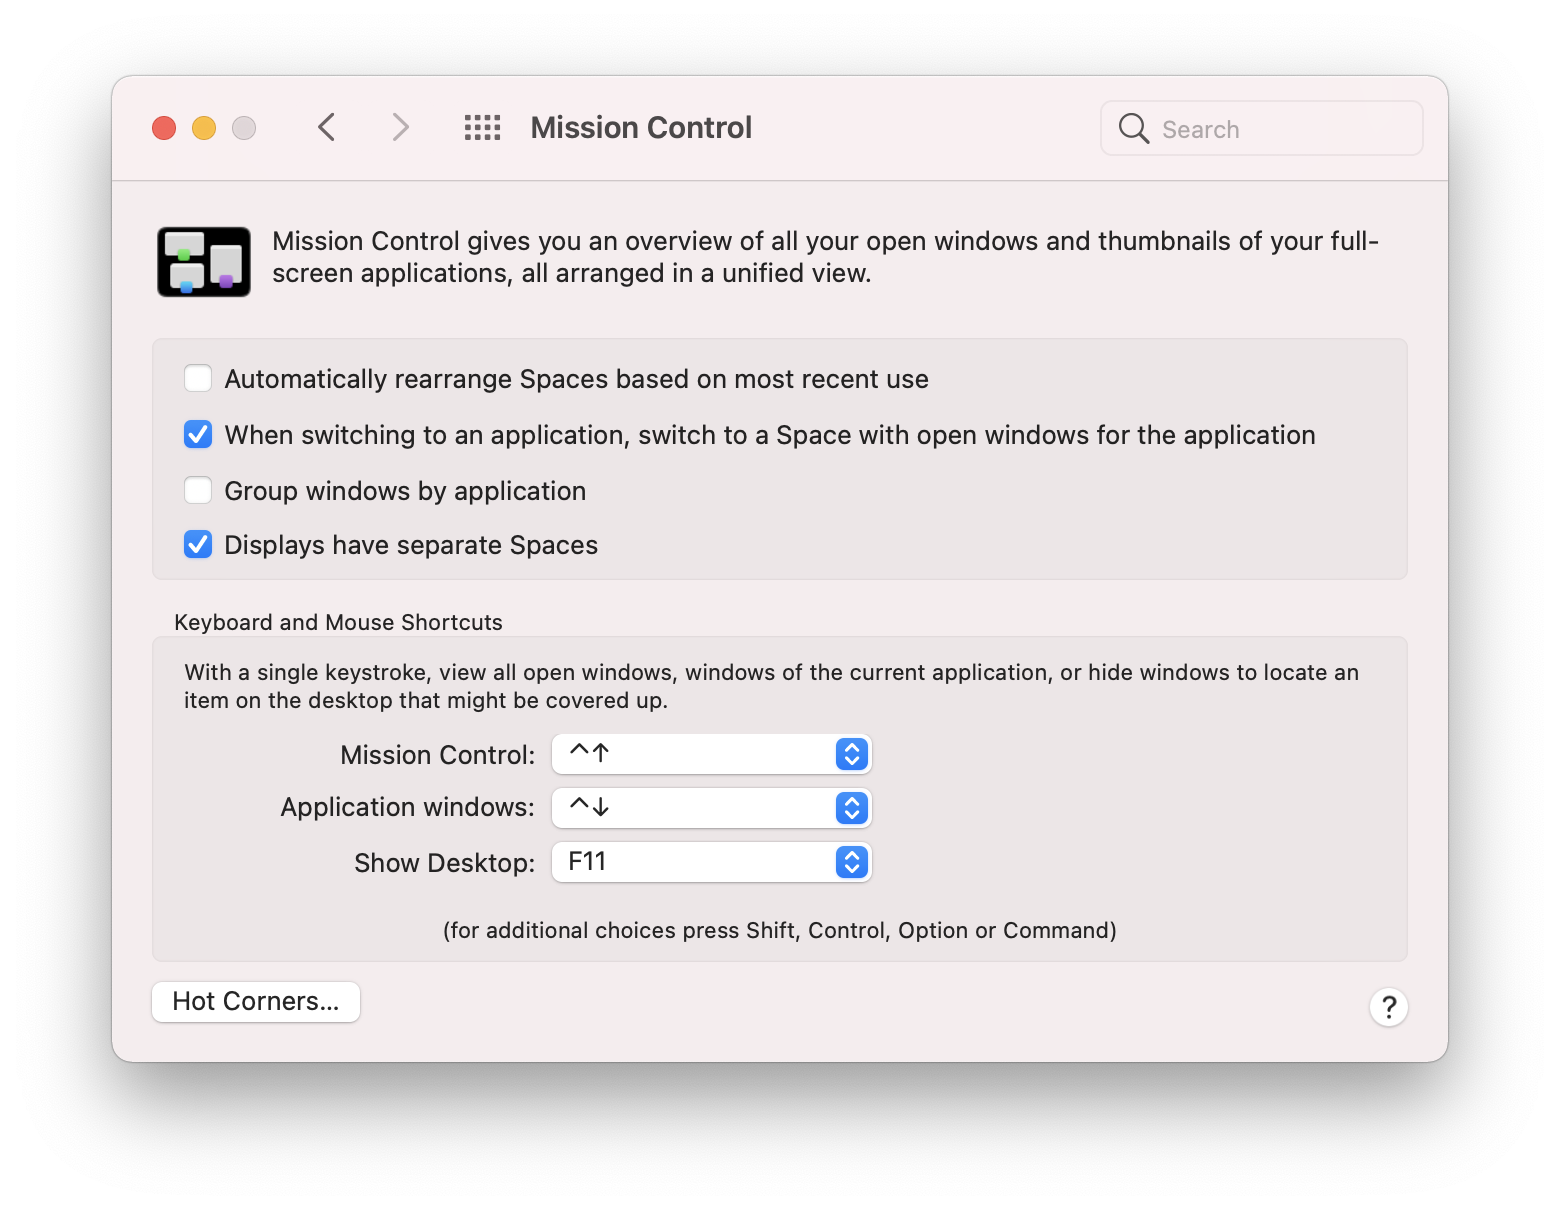
Task: Go back using the left chevron
Action: point(327,128)
